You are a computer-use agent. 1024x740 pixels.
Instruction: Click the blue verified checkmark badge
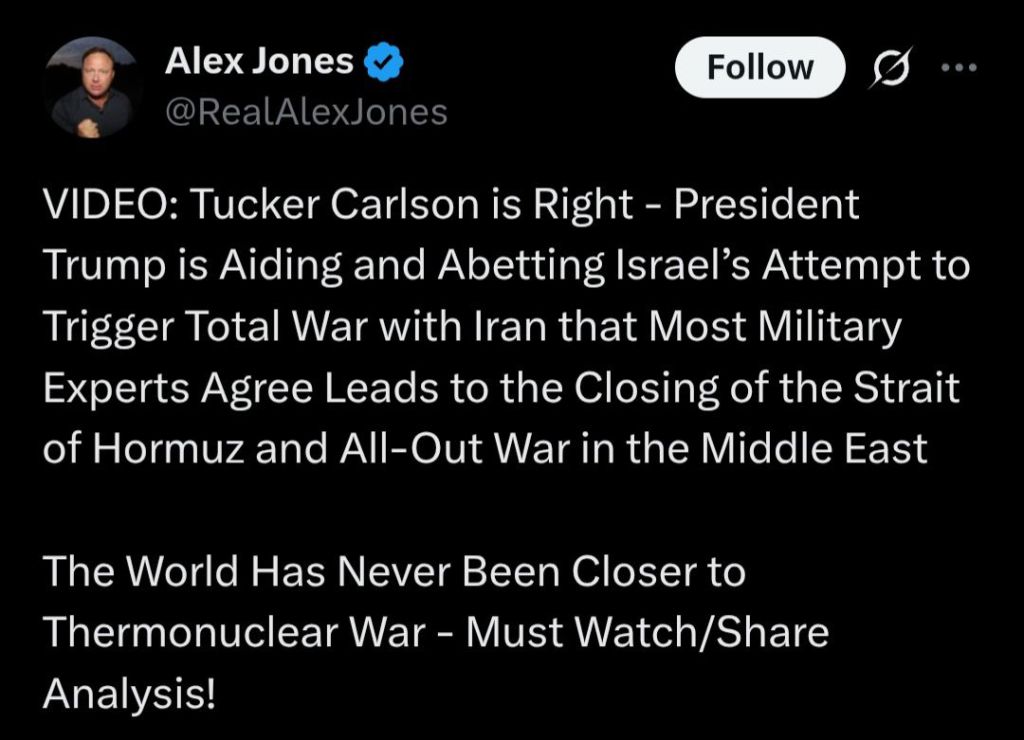tap(383, 63)
